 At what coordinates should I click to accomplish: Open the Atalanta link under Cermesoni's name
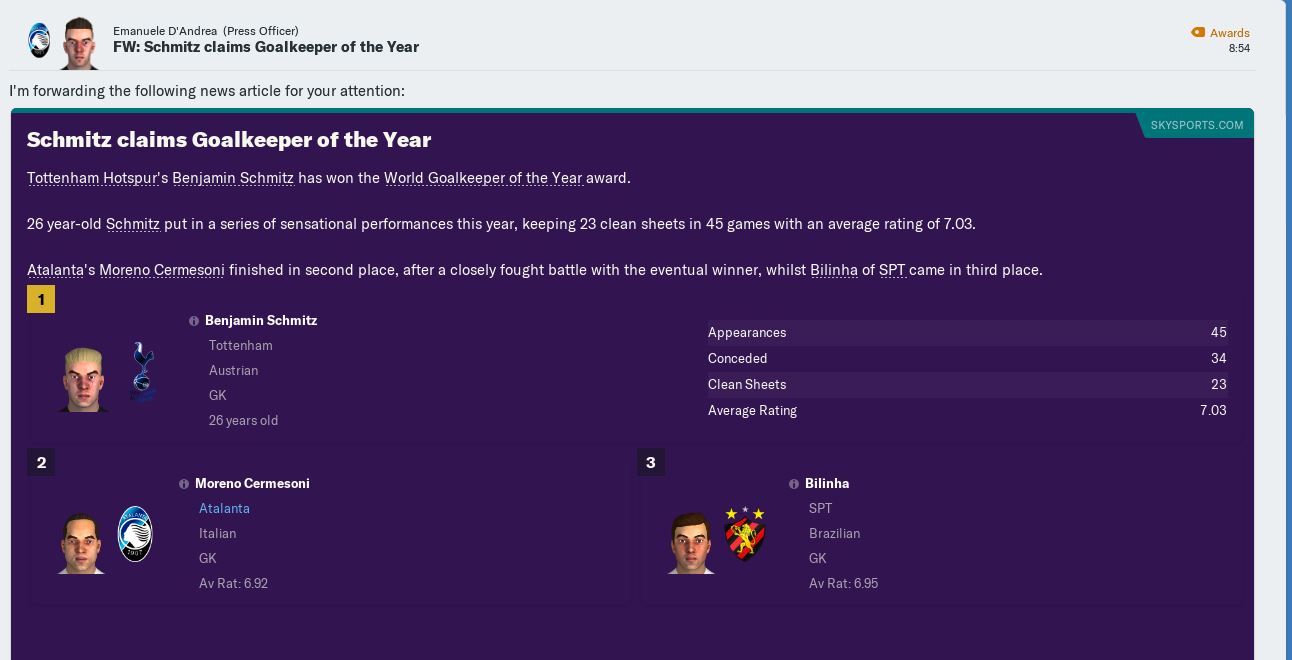(x=224, y=508)
